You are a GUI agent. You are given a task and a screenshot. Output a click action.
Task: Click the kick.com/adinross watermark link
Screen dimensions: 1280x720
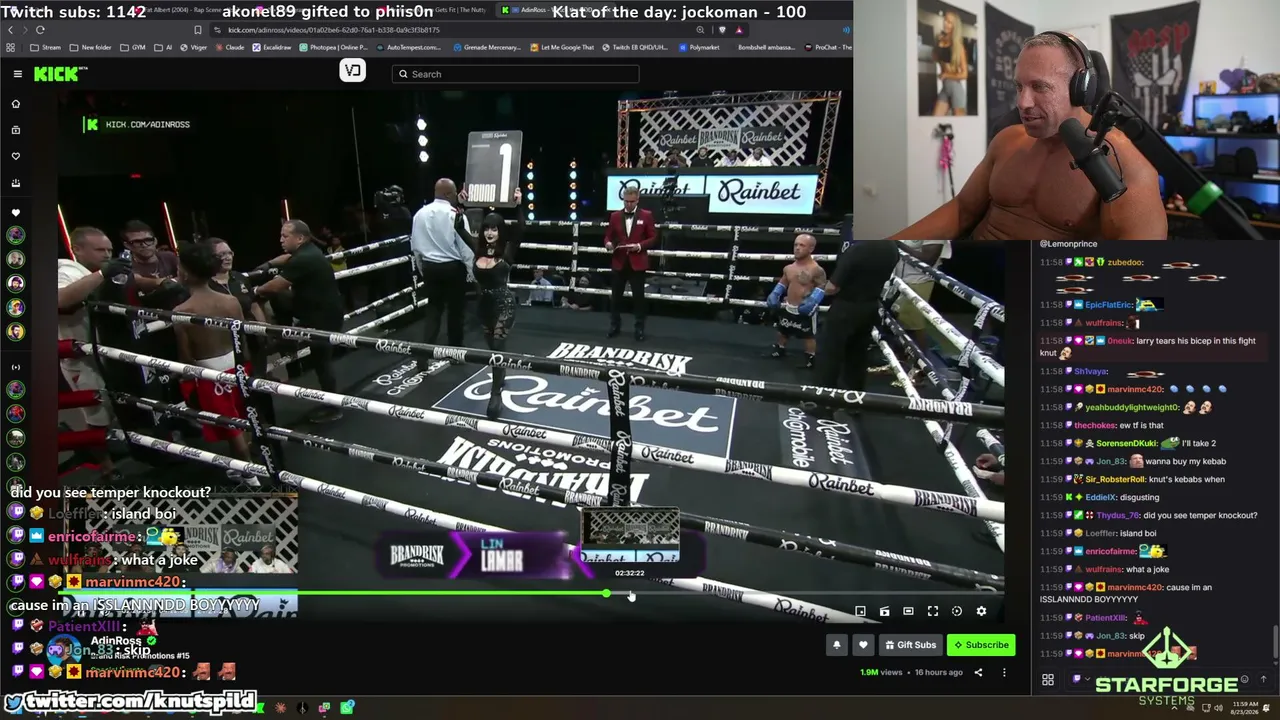(x=138, y=124)
